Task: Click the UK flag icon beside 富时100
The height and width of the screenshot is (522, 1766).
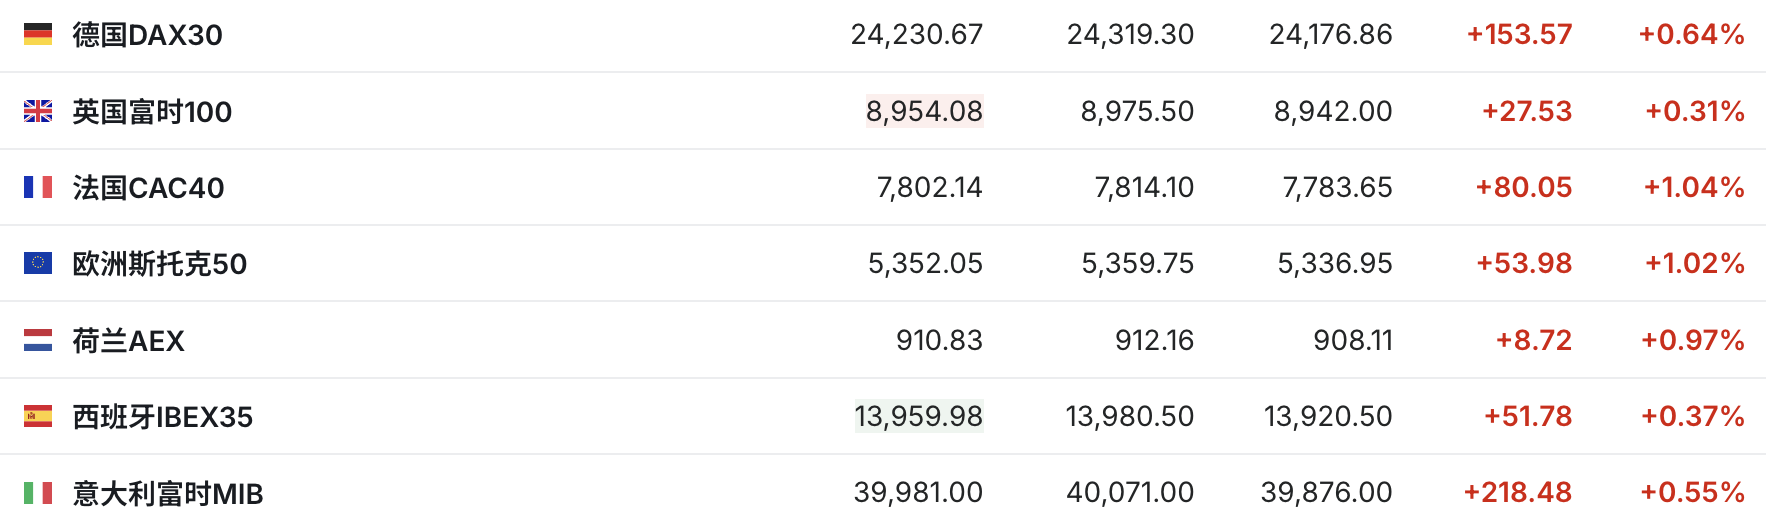Action: [38, 111]
